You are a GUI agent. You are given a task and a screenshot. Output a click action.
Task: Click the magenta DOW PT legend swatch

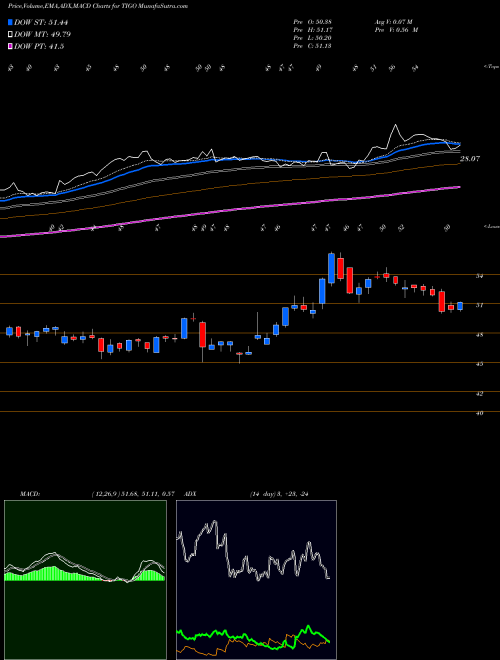tap(11, 47)
